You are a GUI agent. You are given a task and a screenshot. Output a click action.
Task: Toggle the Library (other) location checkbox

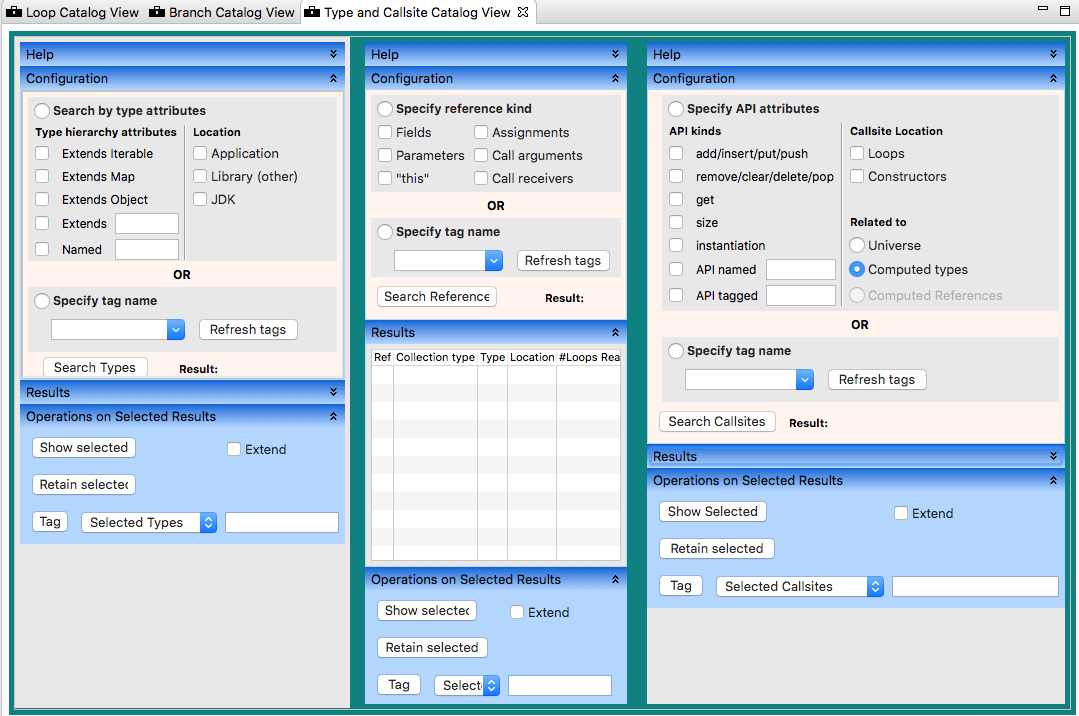click(200, 176)
